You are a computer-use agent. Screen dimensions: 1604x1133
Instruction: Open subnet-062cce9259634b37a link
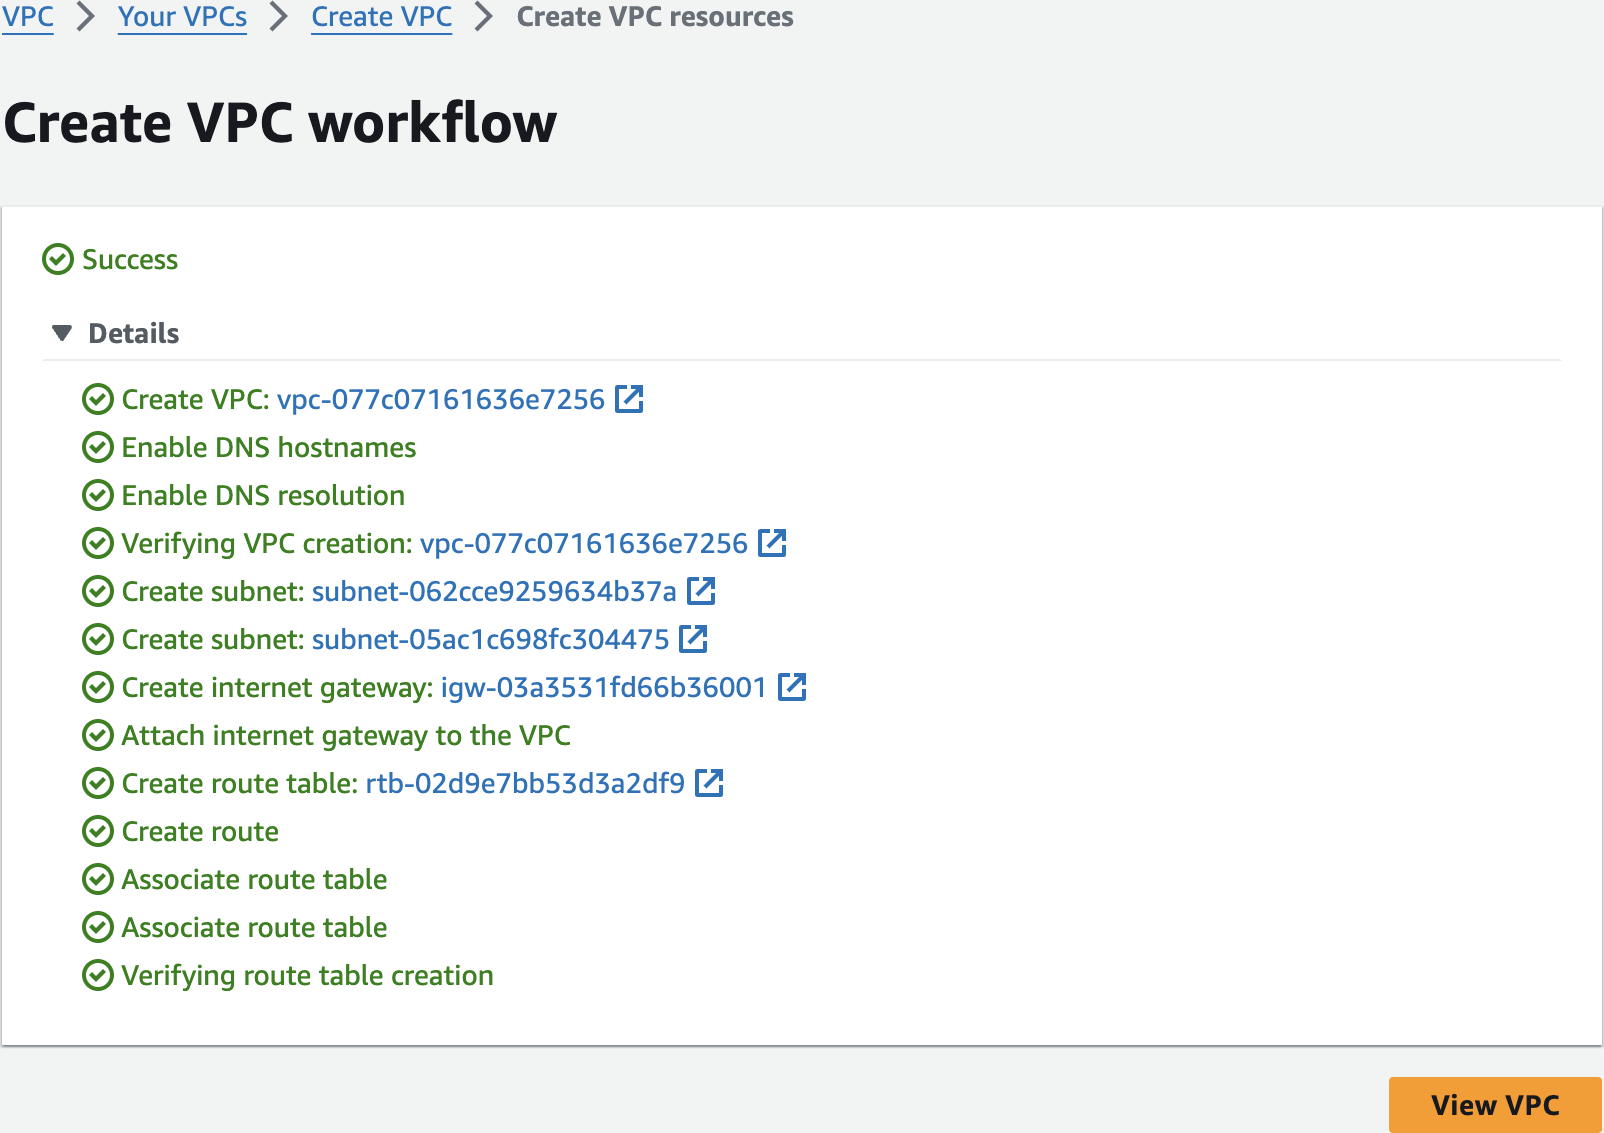(x=494, y=592)
